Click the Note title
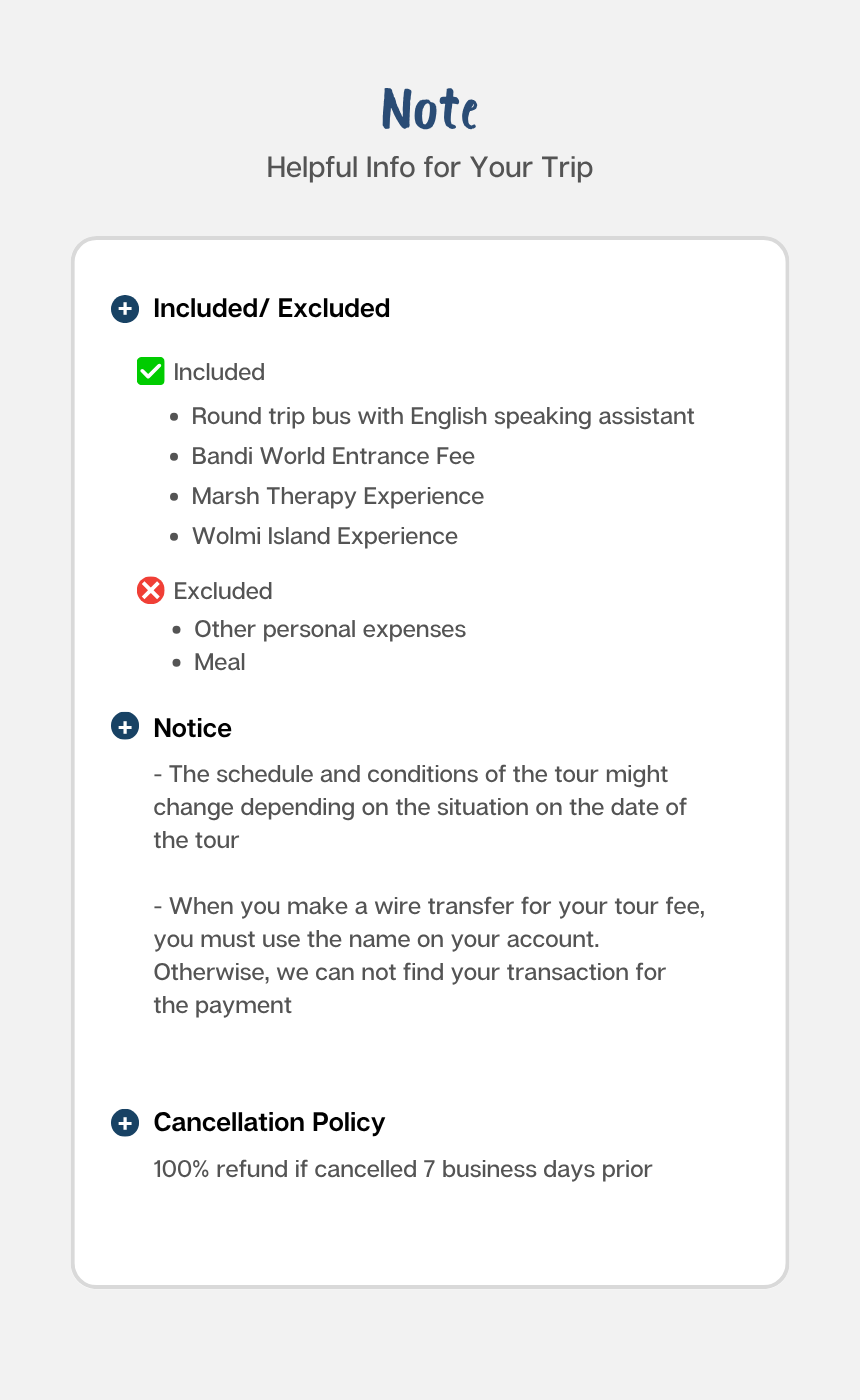The width and height of the screenshot is (860, 1400). pyautogui.click(x=430, y=109)
